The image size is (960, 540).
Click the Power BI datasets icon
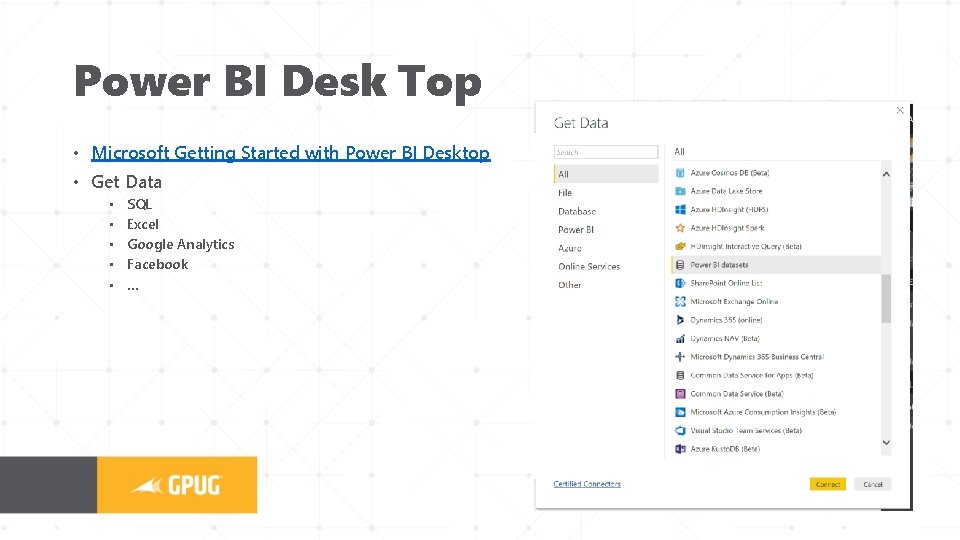coord(680,264)
